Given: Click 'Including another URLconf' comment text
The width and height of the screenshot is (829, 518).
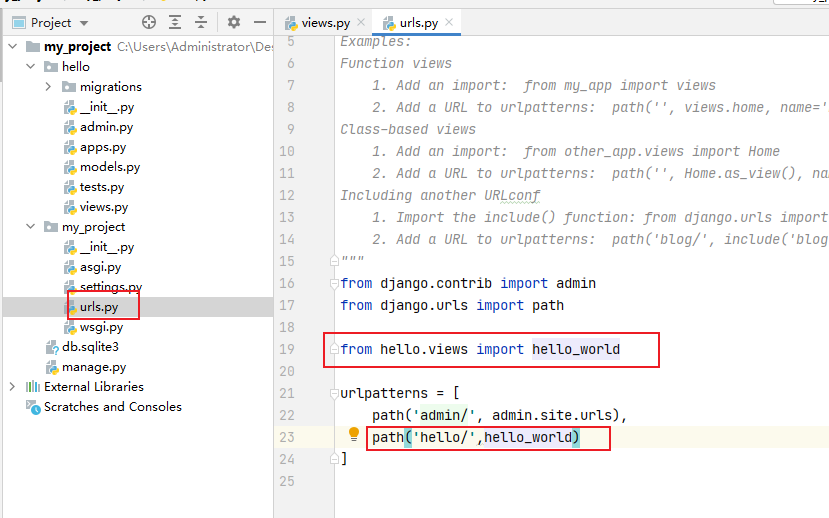Looking at the screenshot, I should tap(440, 196).
